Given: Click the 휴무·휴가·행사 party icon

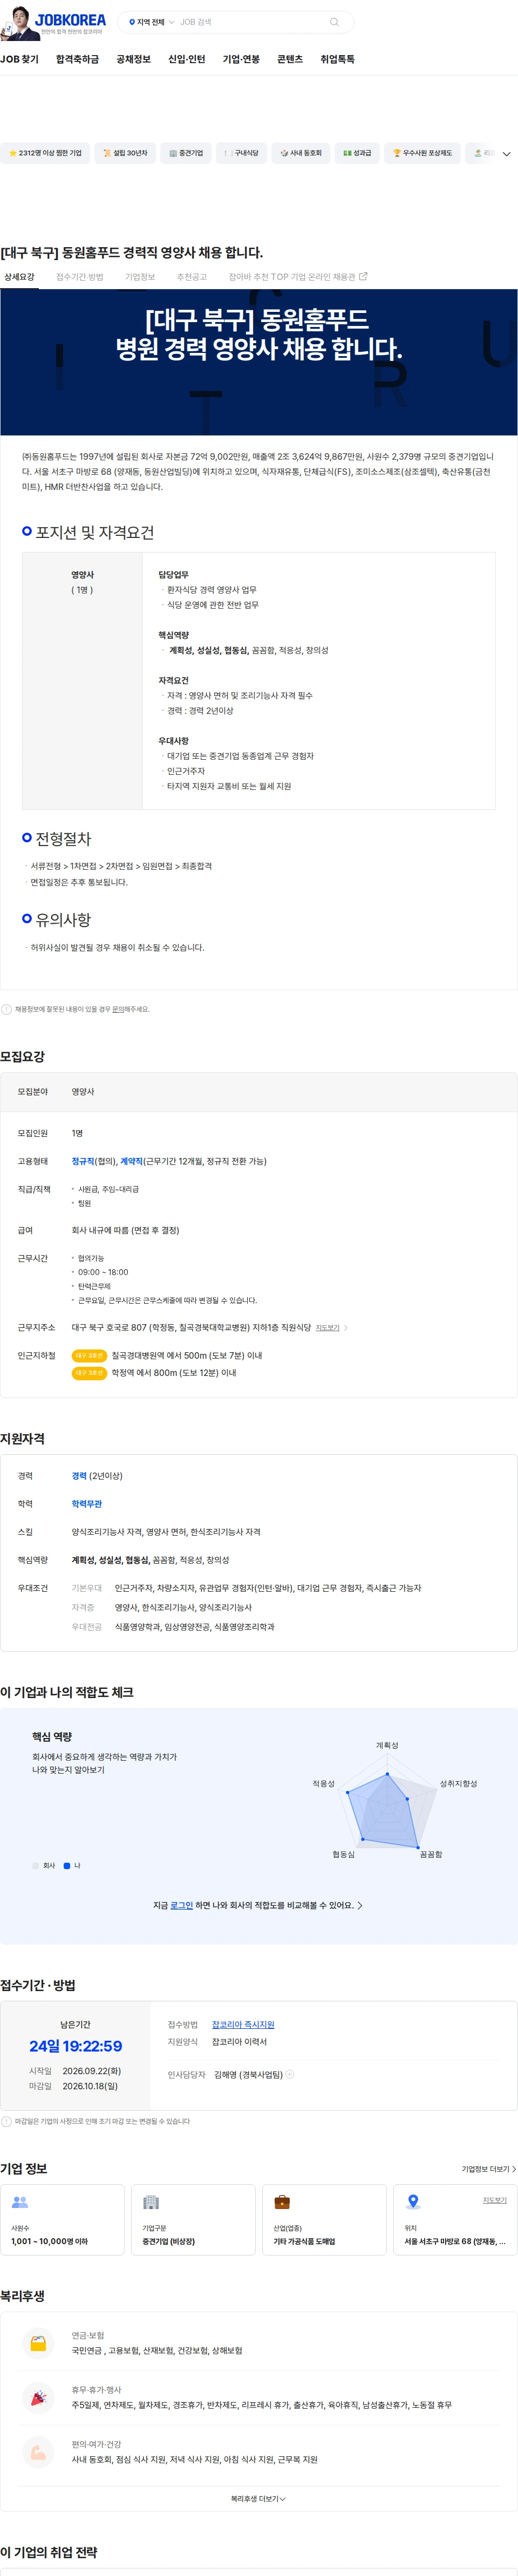Looking at the screenshot, I should 38,2397.
